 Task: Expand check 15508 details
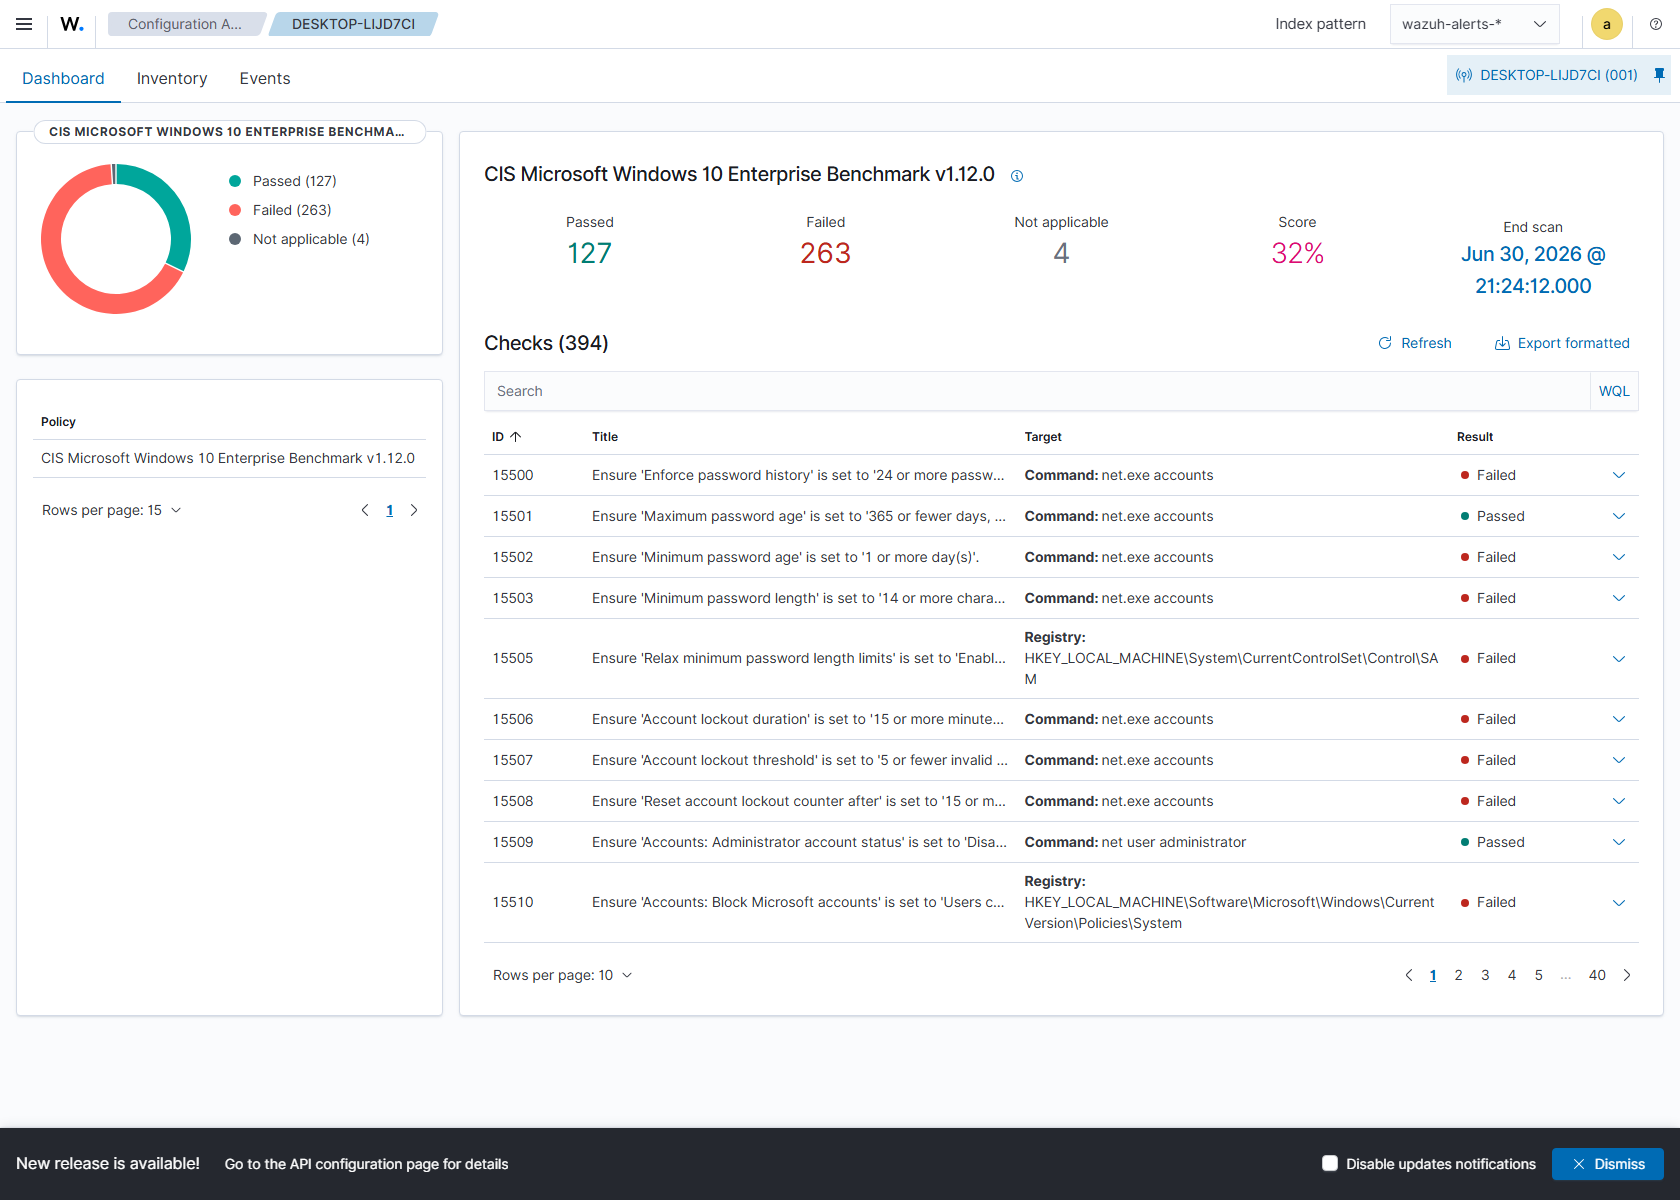pos(1619,801)
